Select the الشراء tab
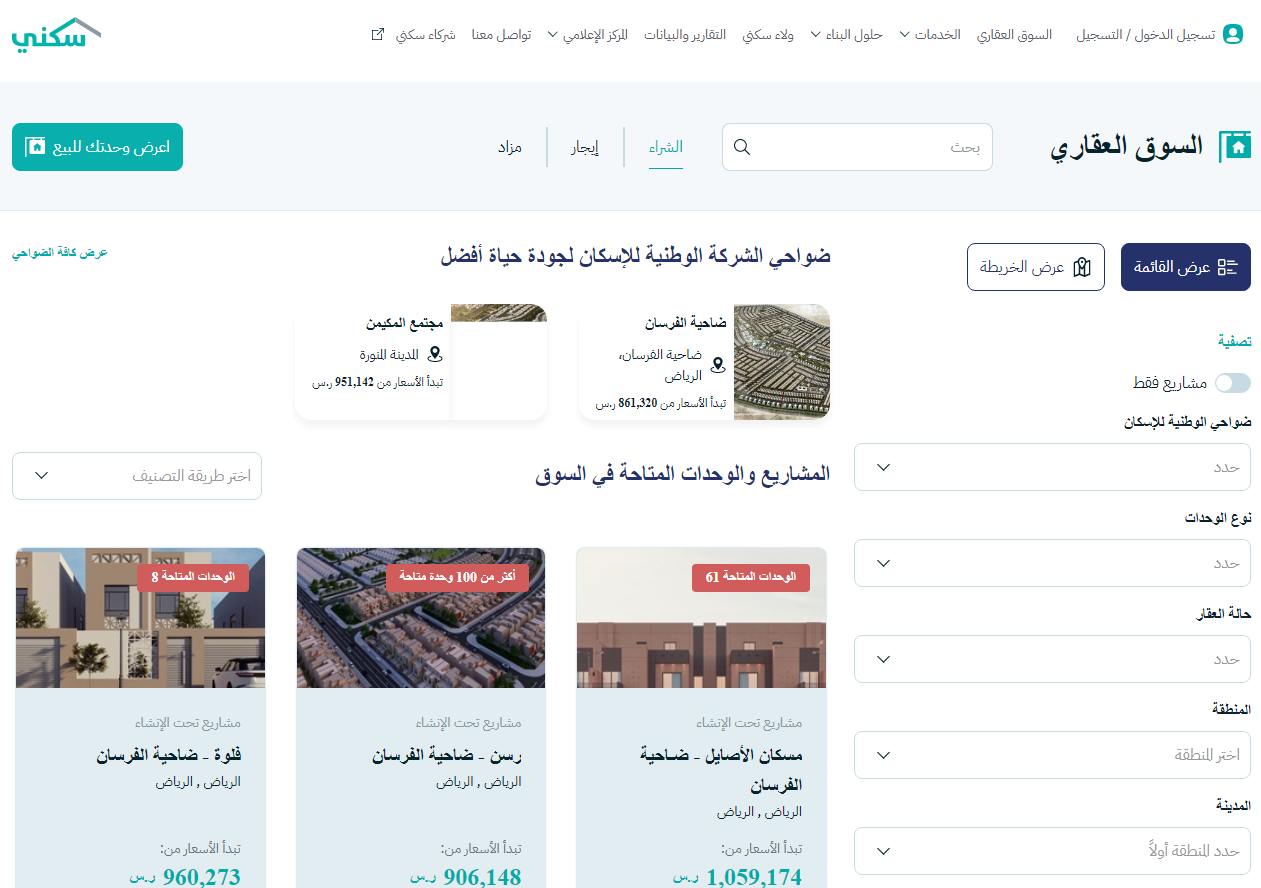This screenshot has width=1261, height=888. pyautogui.click(x=666, y=147)
